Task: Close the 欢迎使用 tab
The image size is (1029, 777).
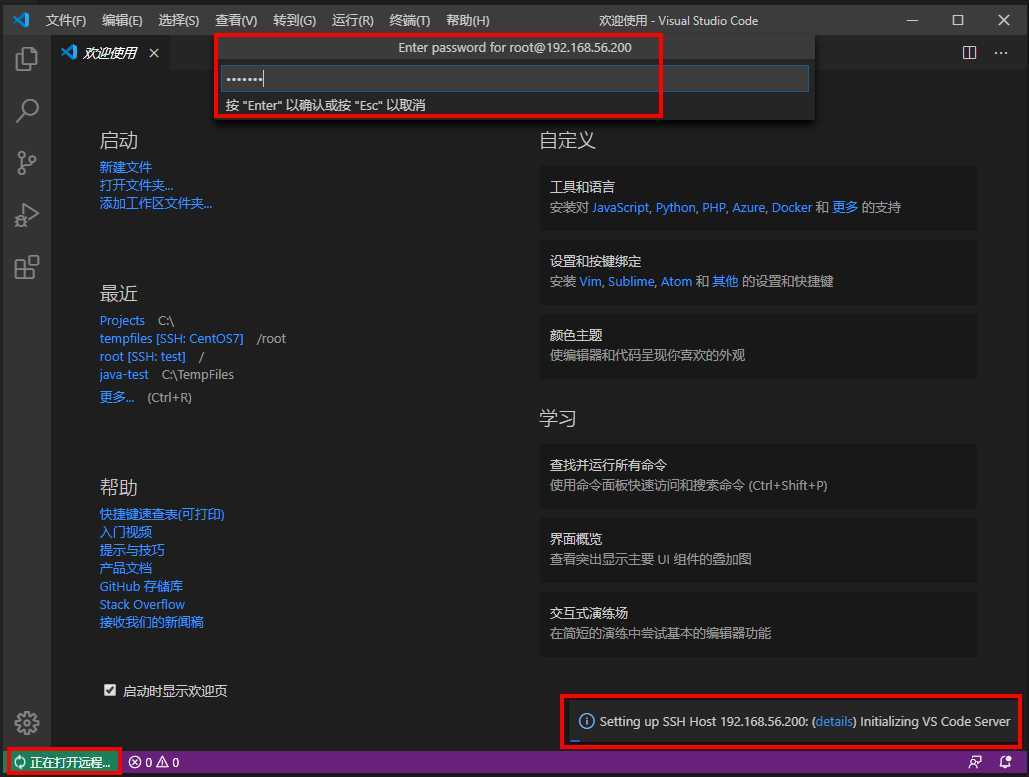Action: 154,52
